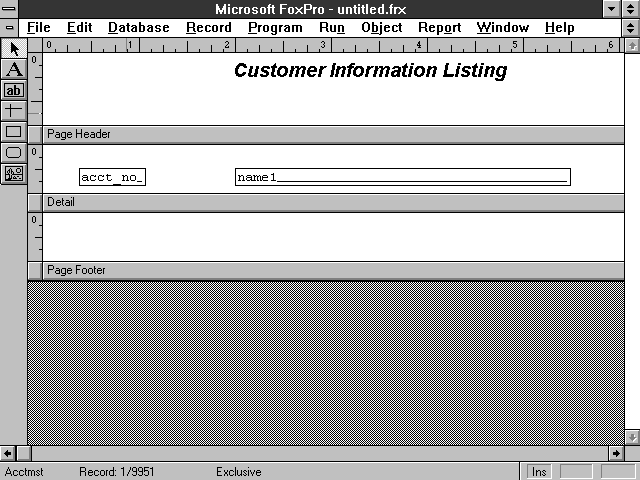Click the Page Header band marker square
The image size is (640, 480).
point(35,134)
